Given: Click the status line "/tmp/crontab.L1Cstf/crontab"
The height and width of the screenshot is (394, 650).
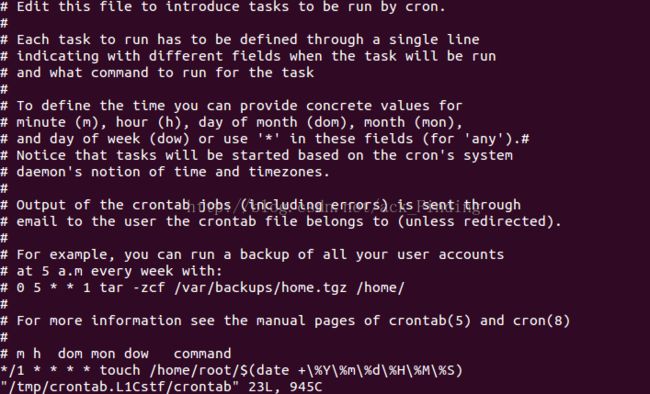Looking at the screenshot, I should [x=119, y=387].
